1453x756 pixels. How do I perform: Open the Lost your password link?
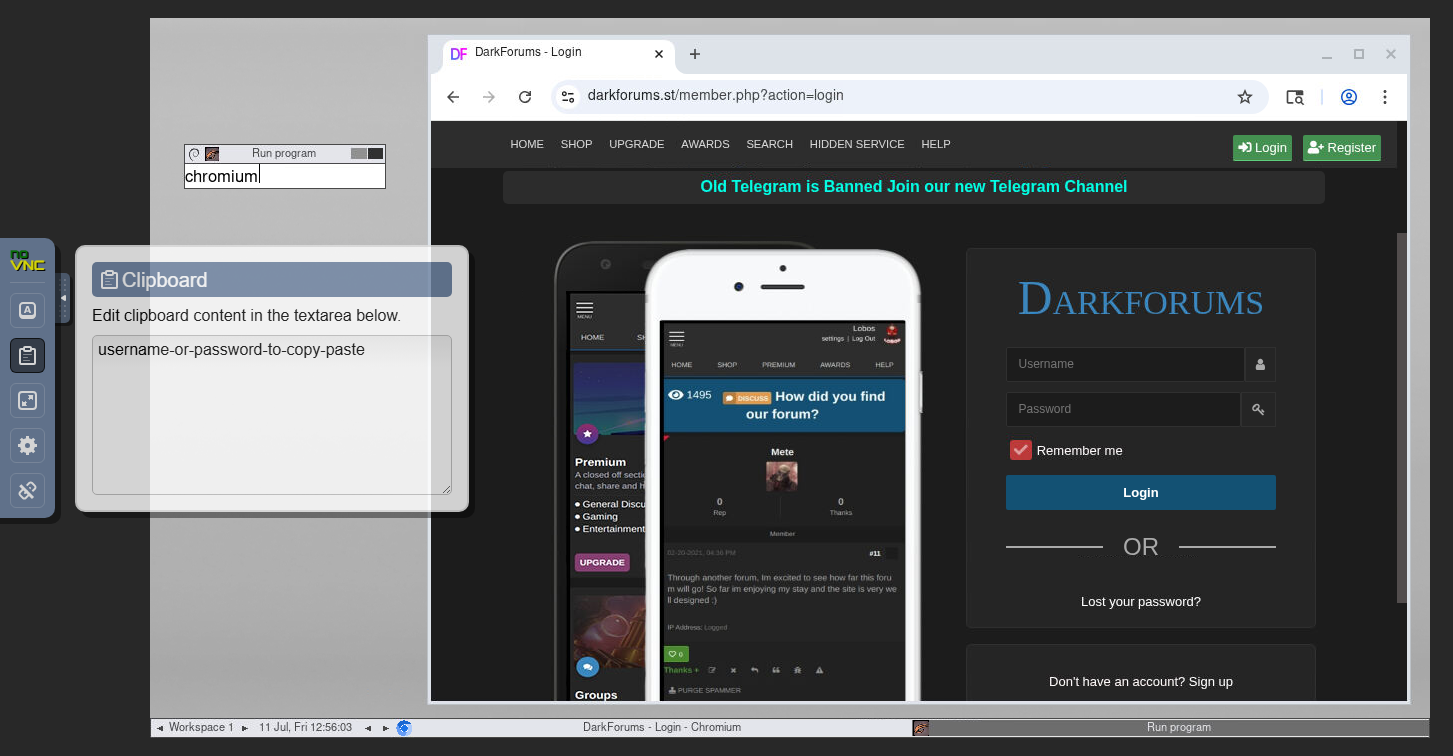coord(1141,602)
